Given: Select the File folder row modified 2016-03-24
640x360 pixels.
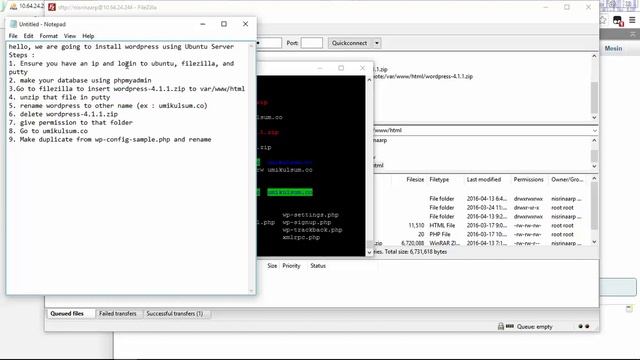Looking at the screenshot, I should point(482,207).
